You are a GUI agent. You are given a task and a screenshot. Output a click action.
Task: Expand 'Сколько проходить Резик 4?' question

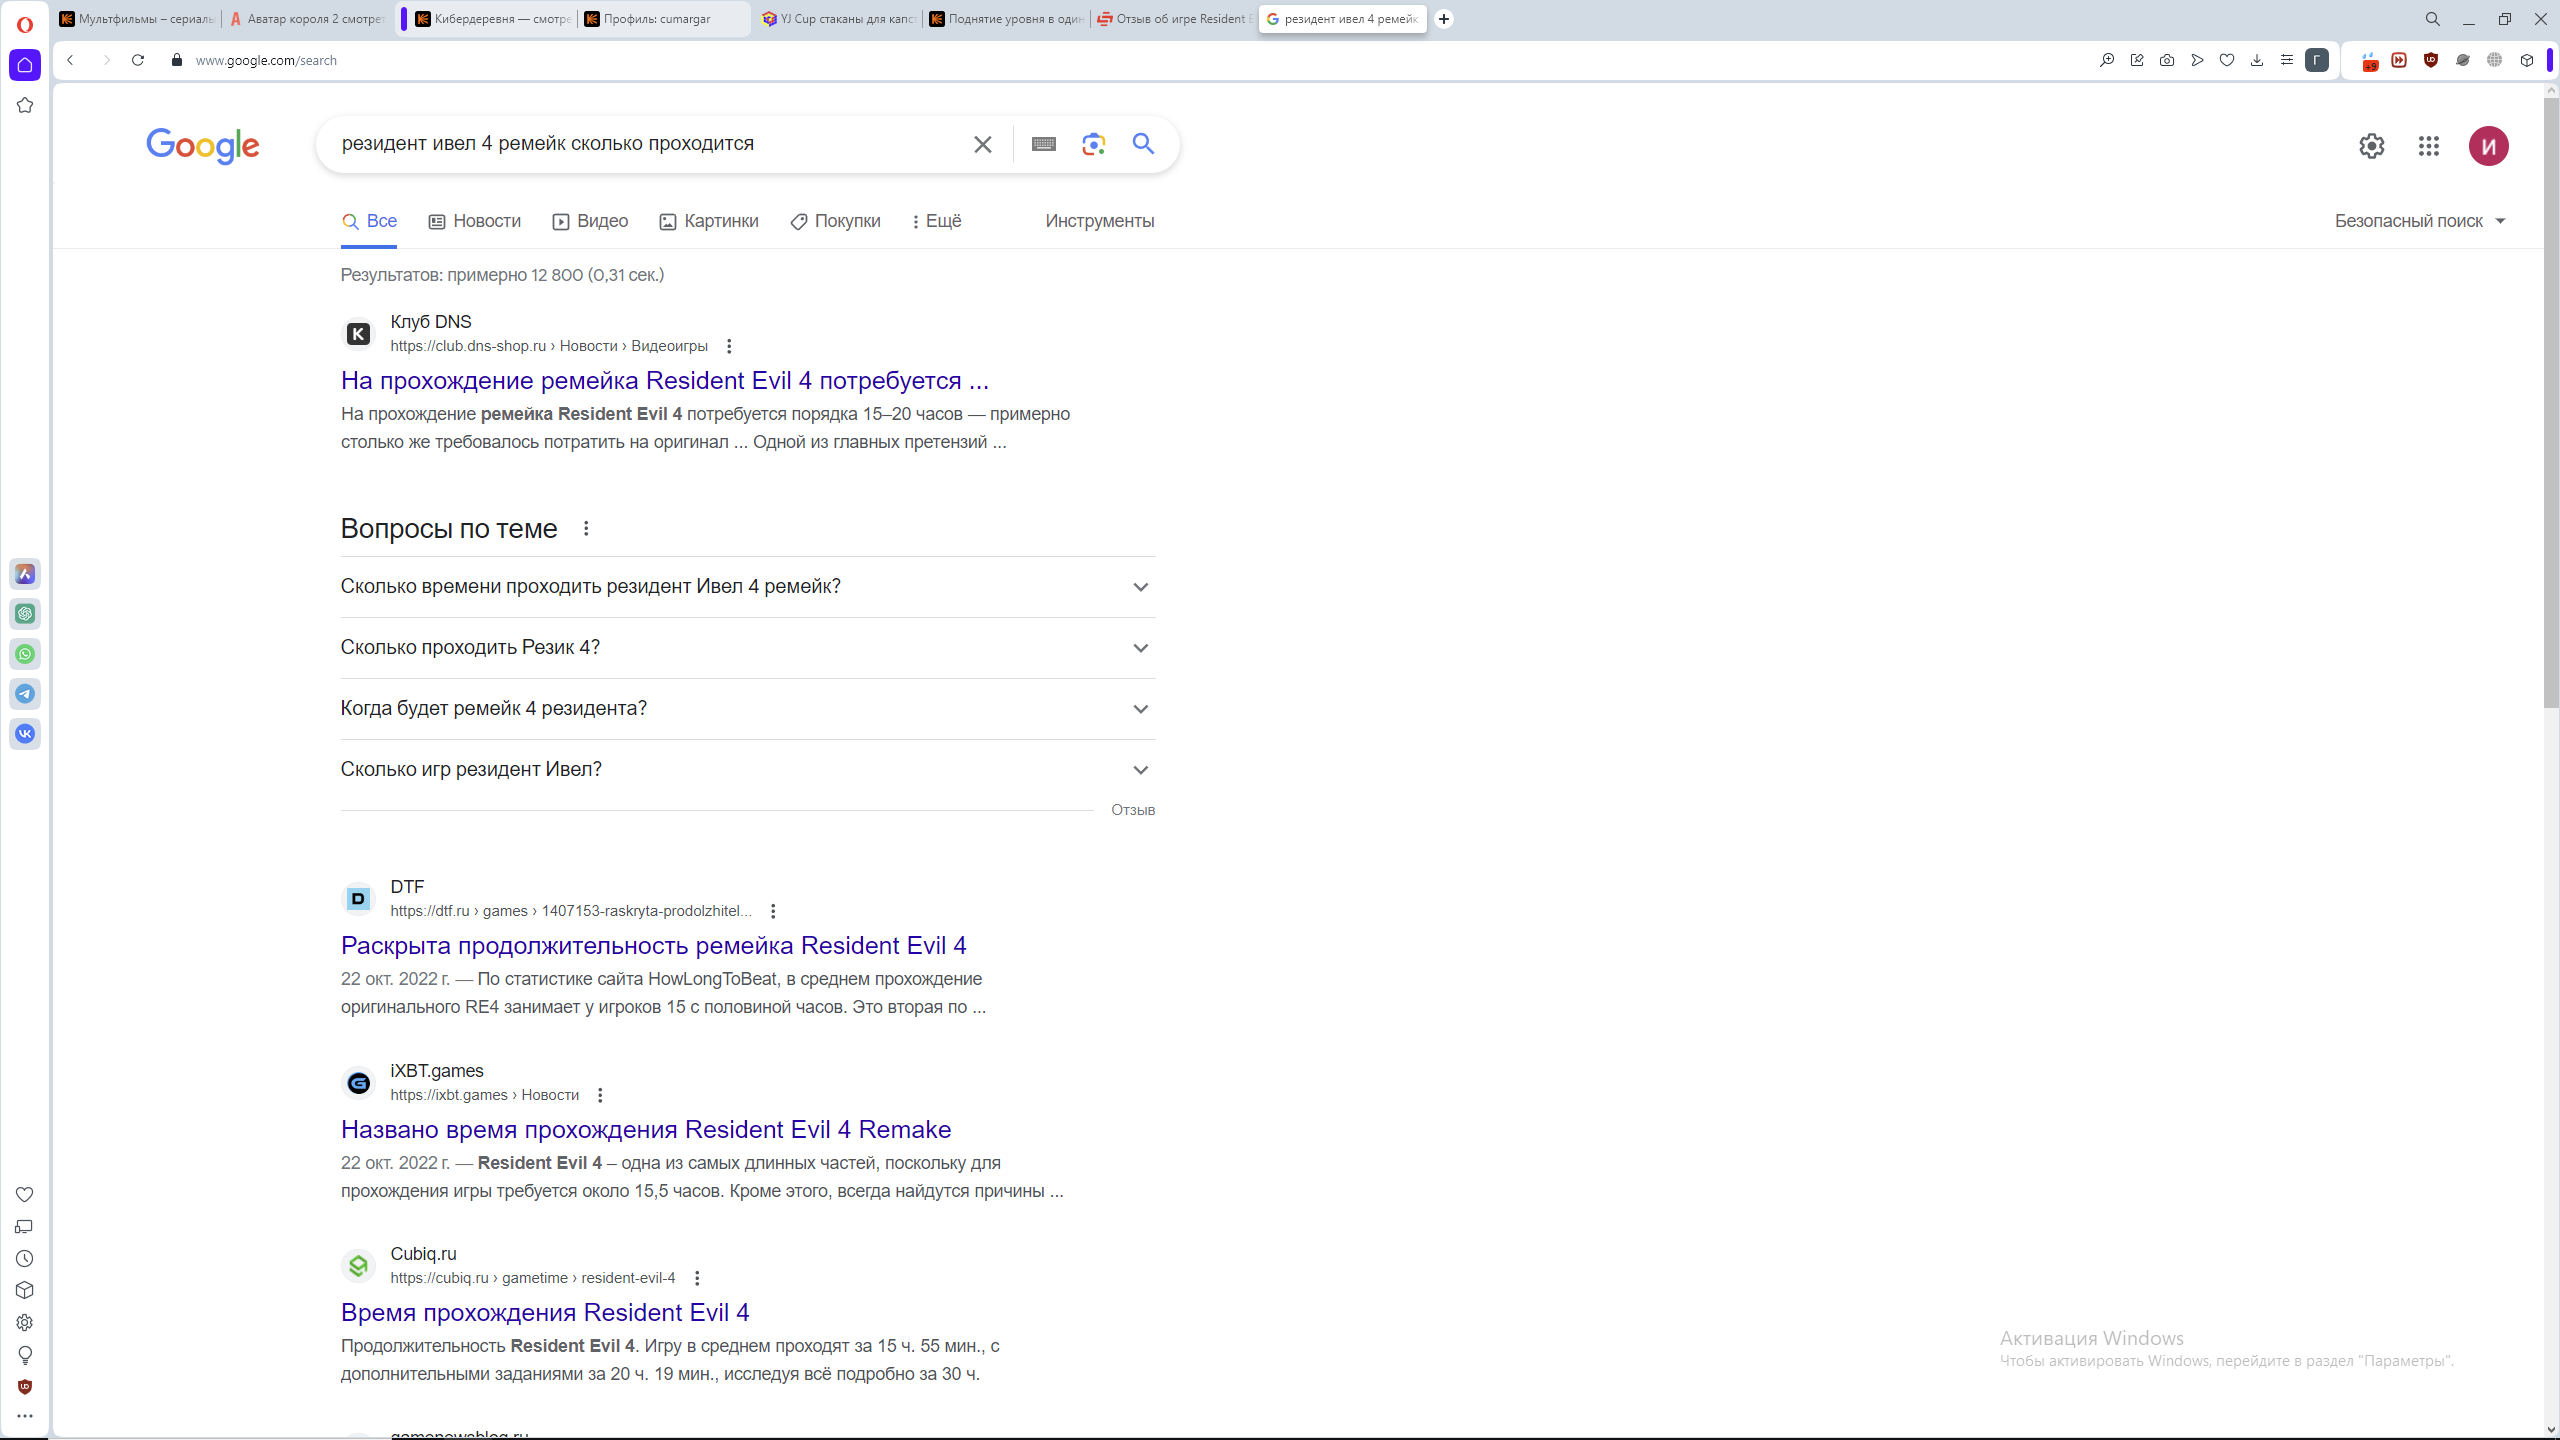point(748,648)
